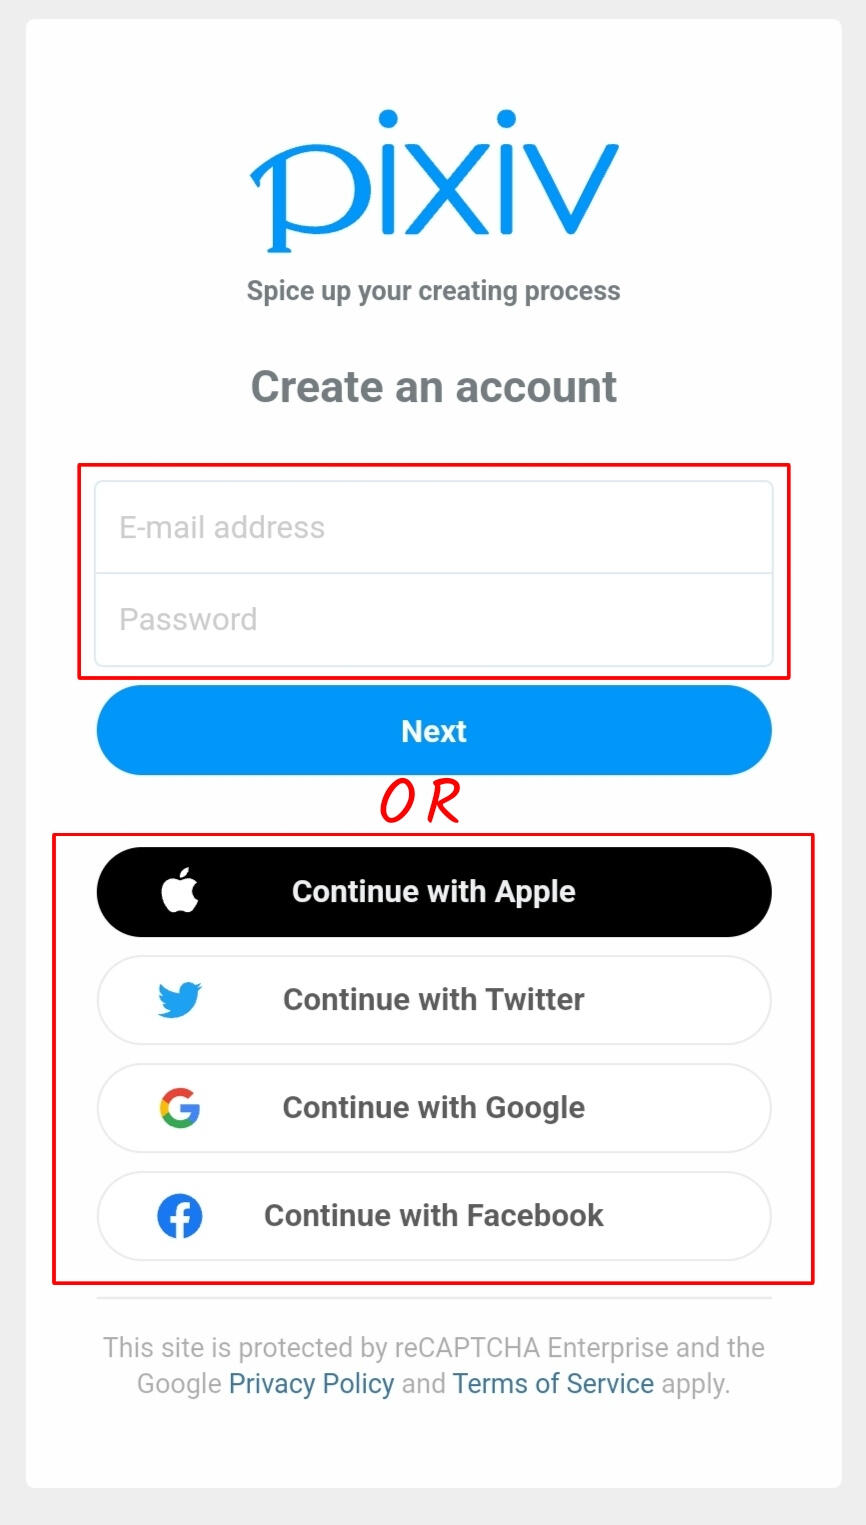
Task: Choose Continue with Facebook text
Action: coord(434,1215)
